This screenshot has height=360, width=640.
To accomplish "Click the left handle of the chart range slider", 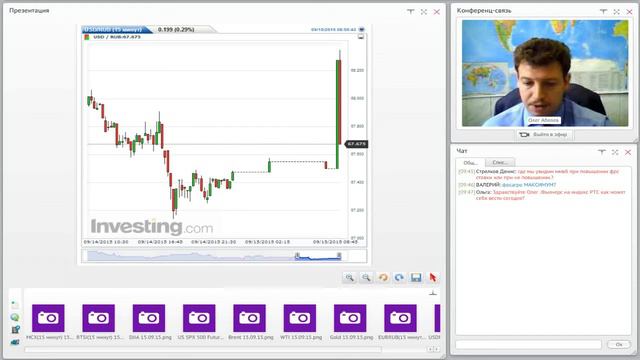I will coord(297,256).
